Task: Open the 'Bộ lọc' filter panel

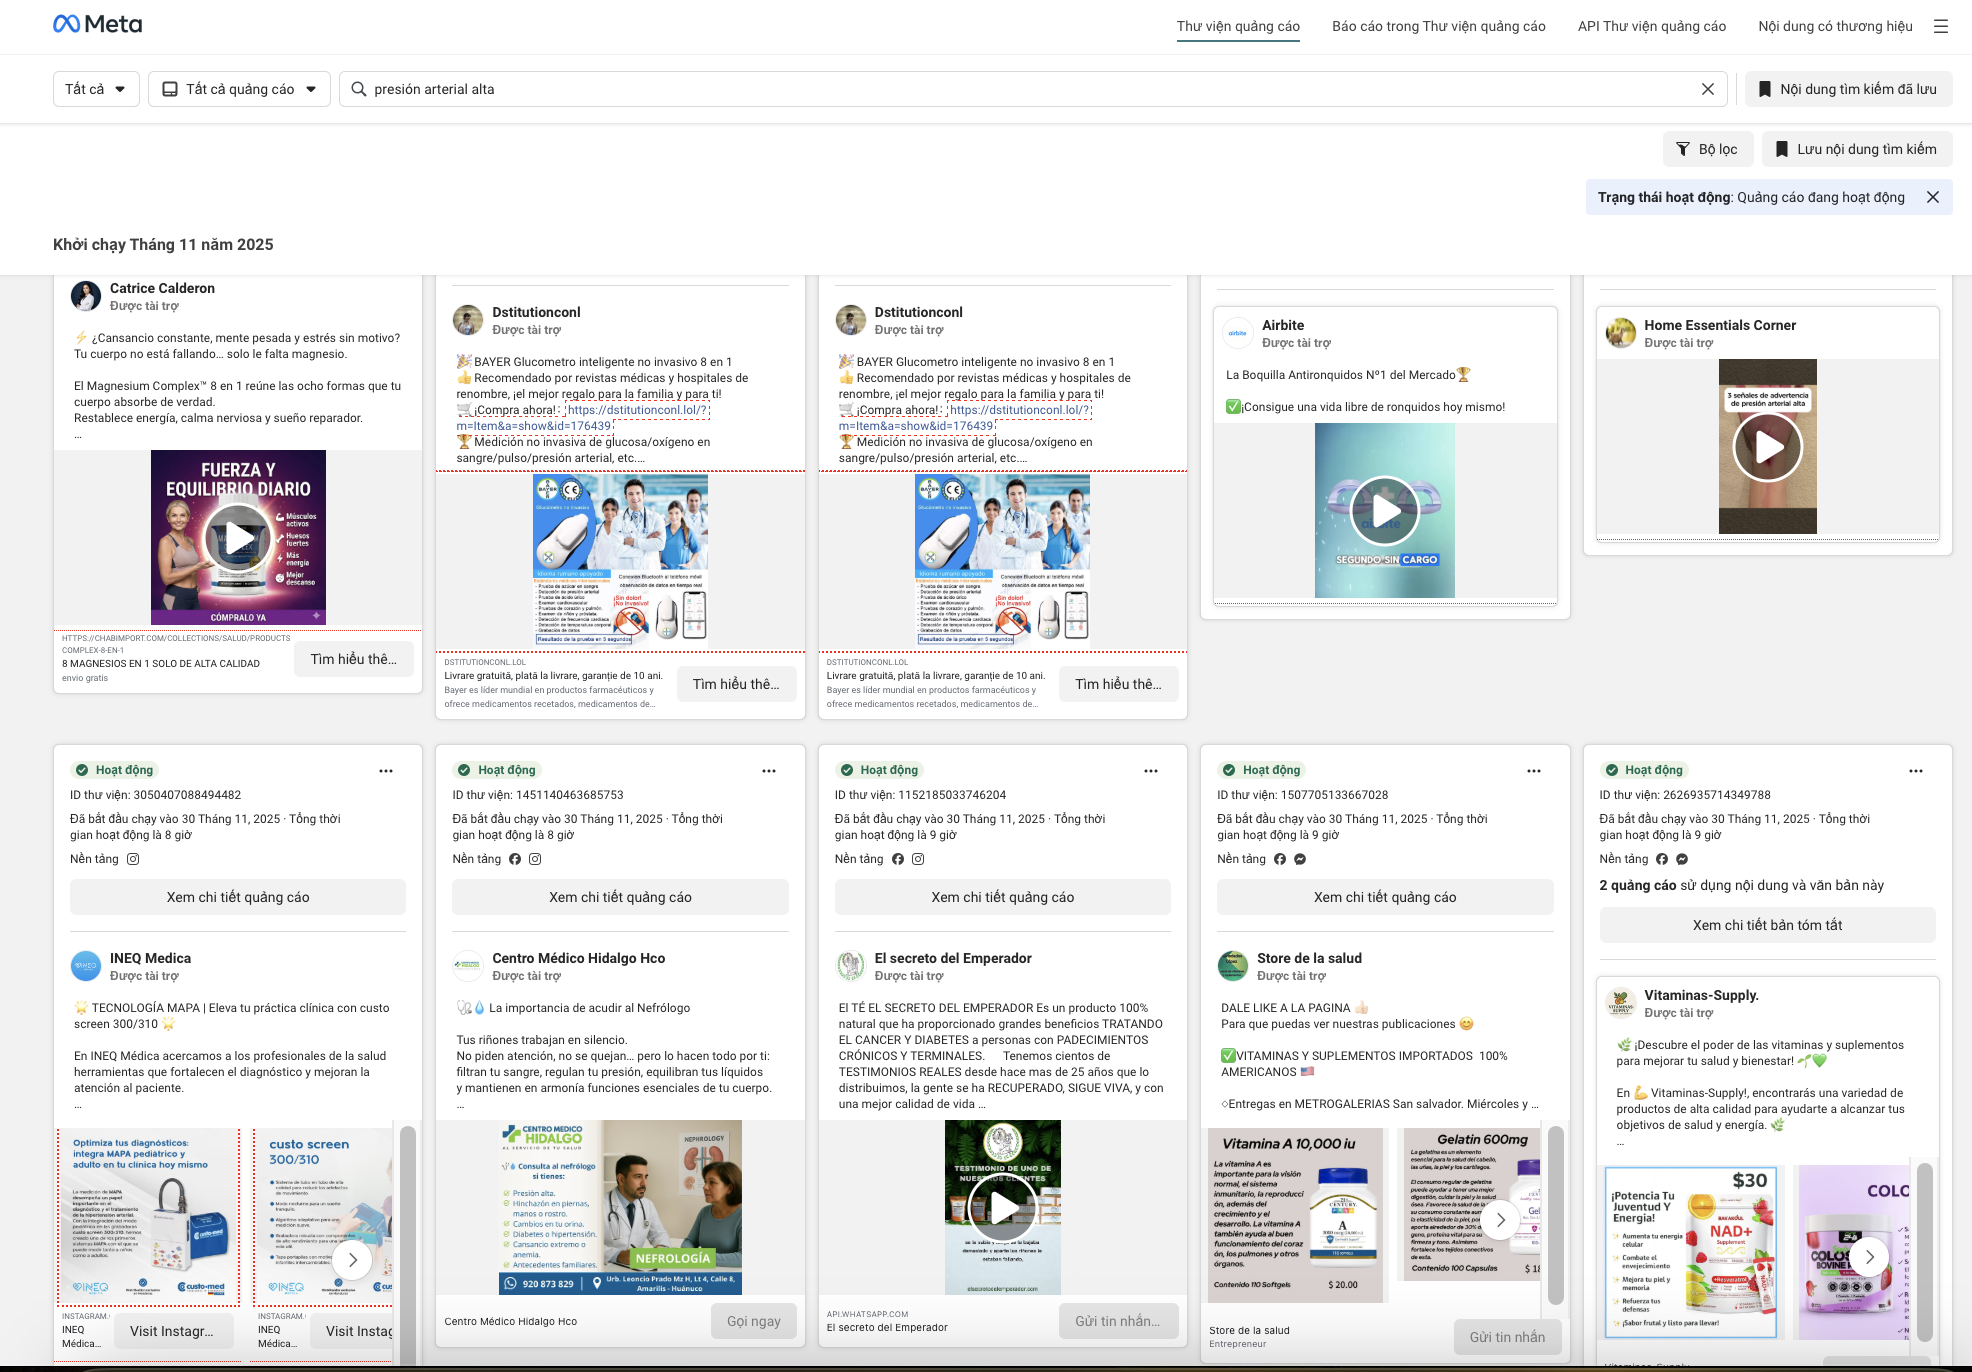Action: point(1707,149)
